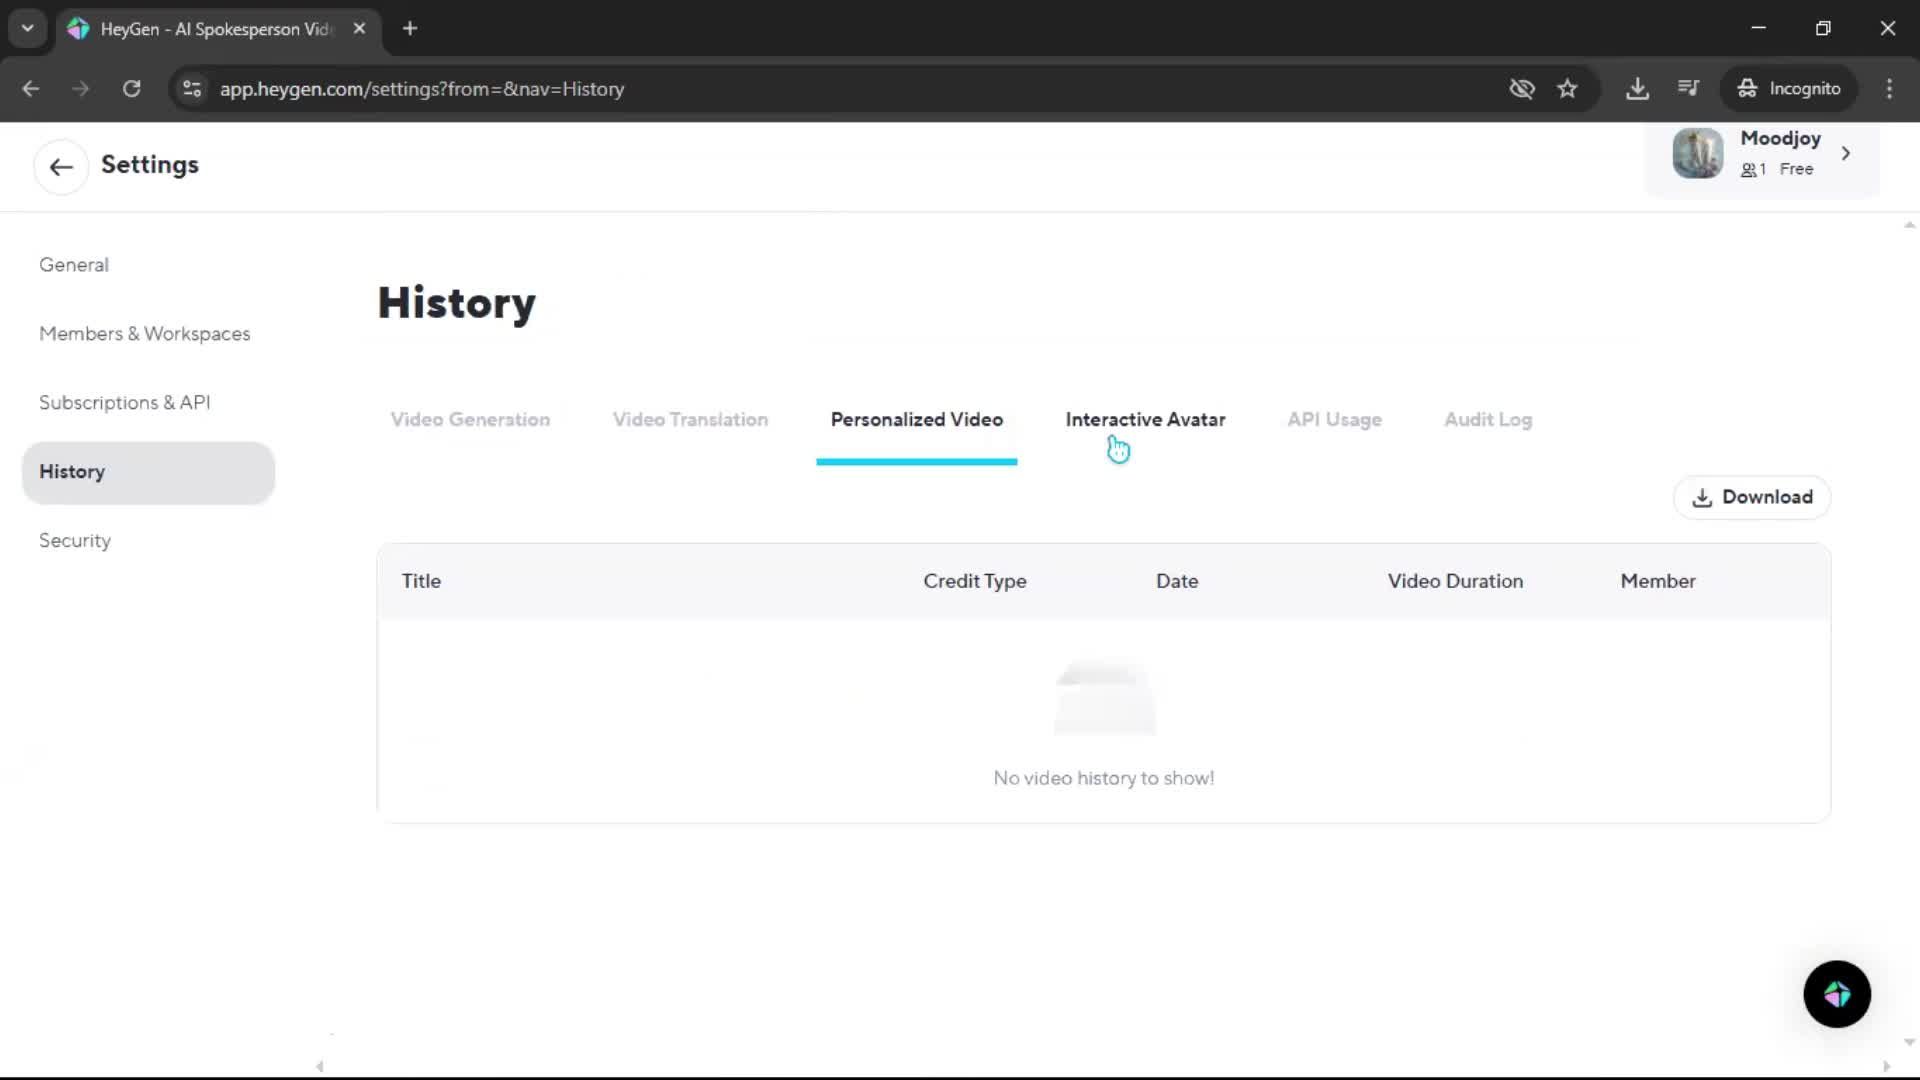Click the tracking protection eye icon
This screenshot has width=1920, height=1080.
point(1521,89)
